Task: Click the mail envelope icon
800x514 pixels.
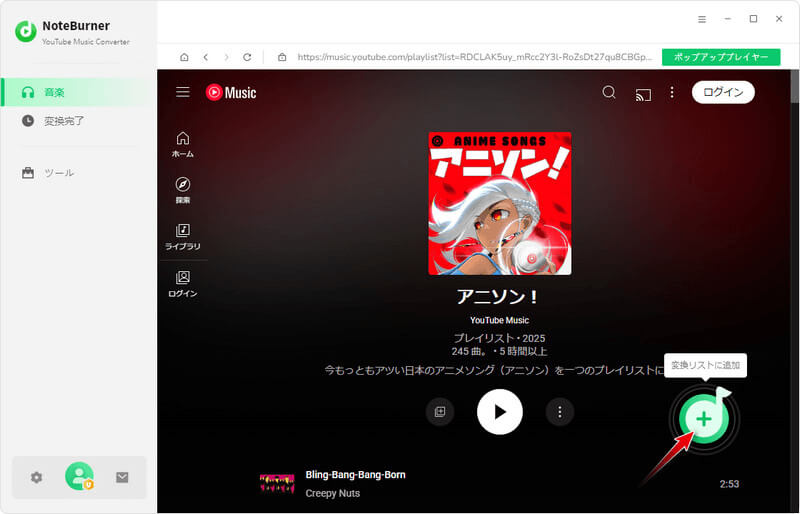Action: click(122, 477)
